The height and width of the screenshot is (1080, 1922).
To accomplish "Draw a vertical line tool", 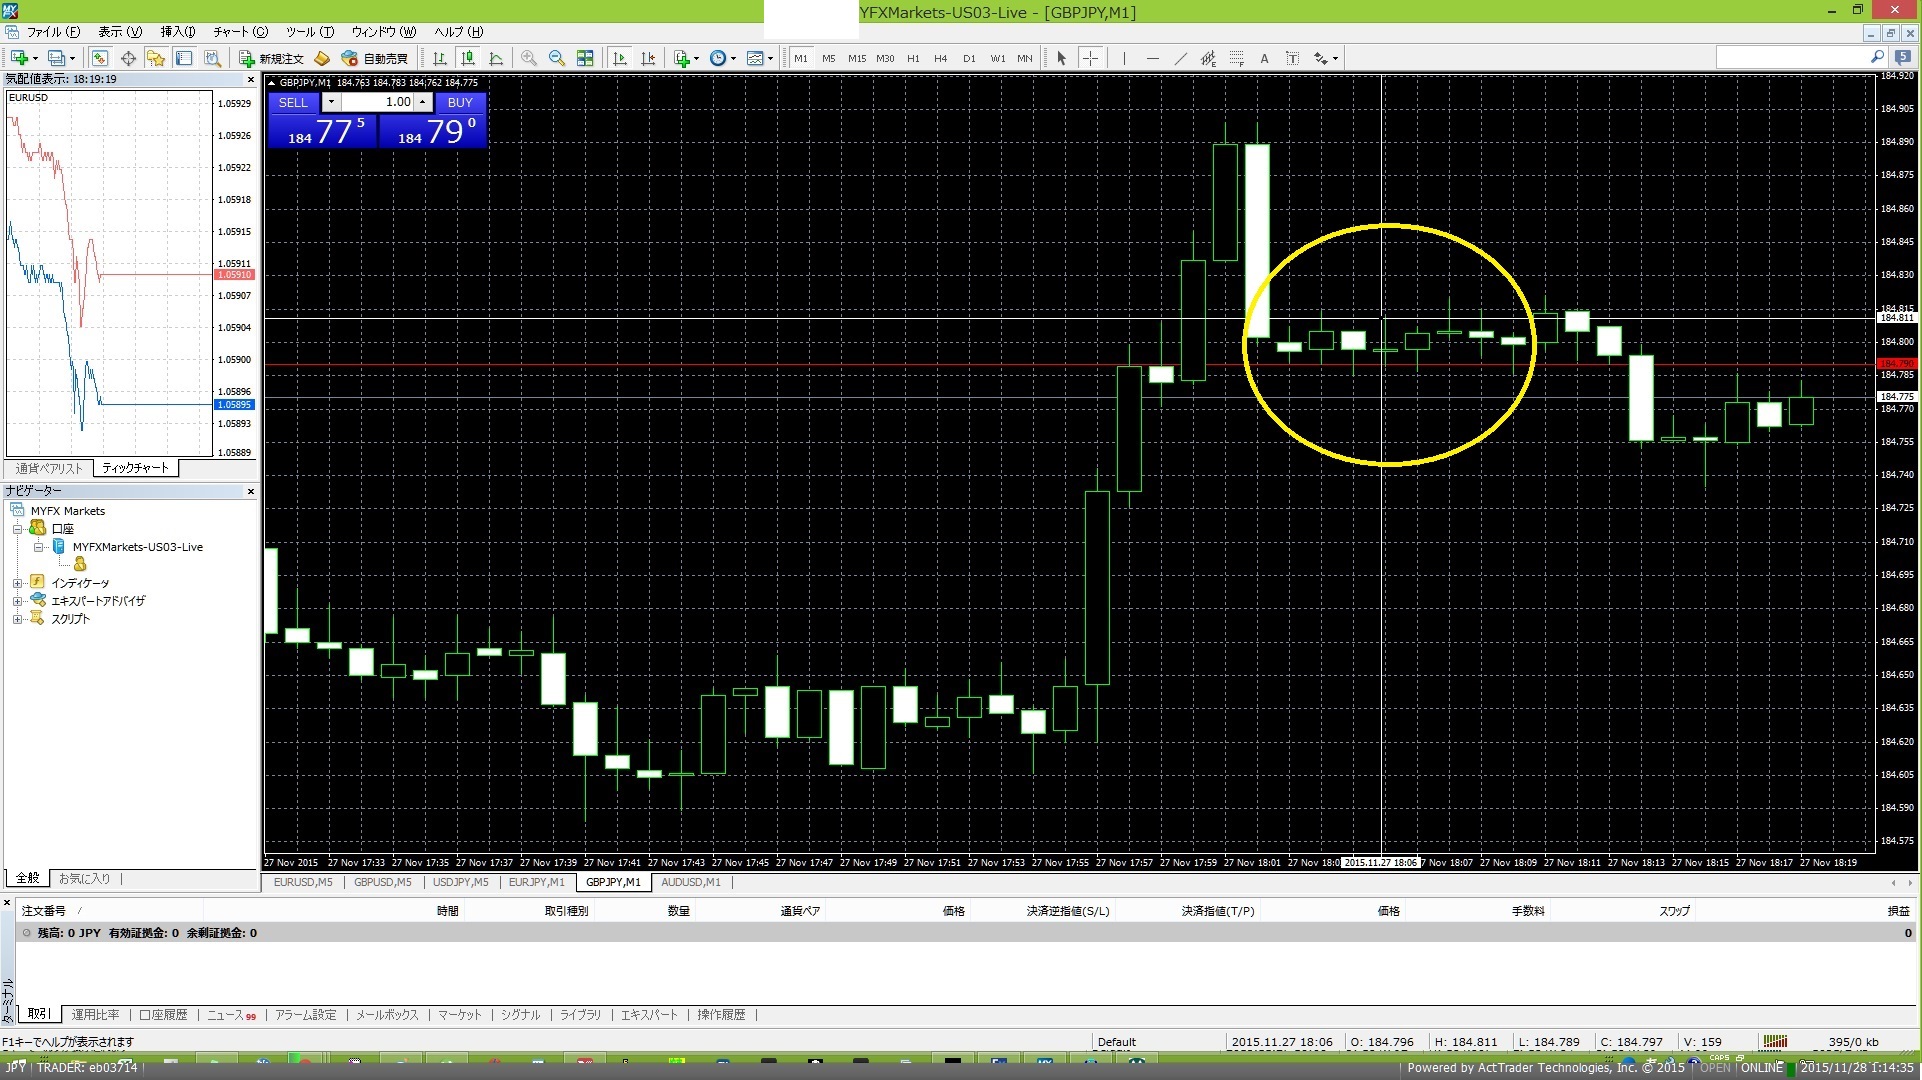I will (x=1124, y=58).
